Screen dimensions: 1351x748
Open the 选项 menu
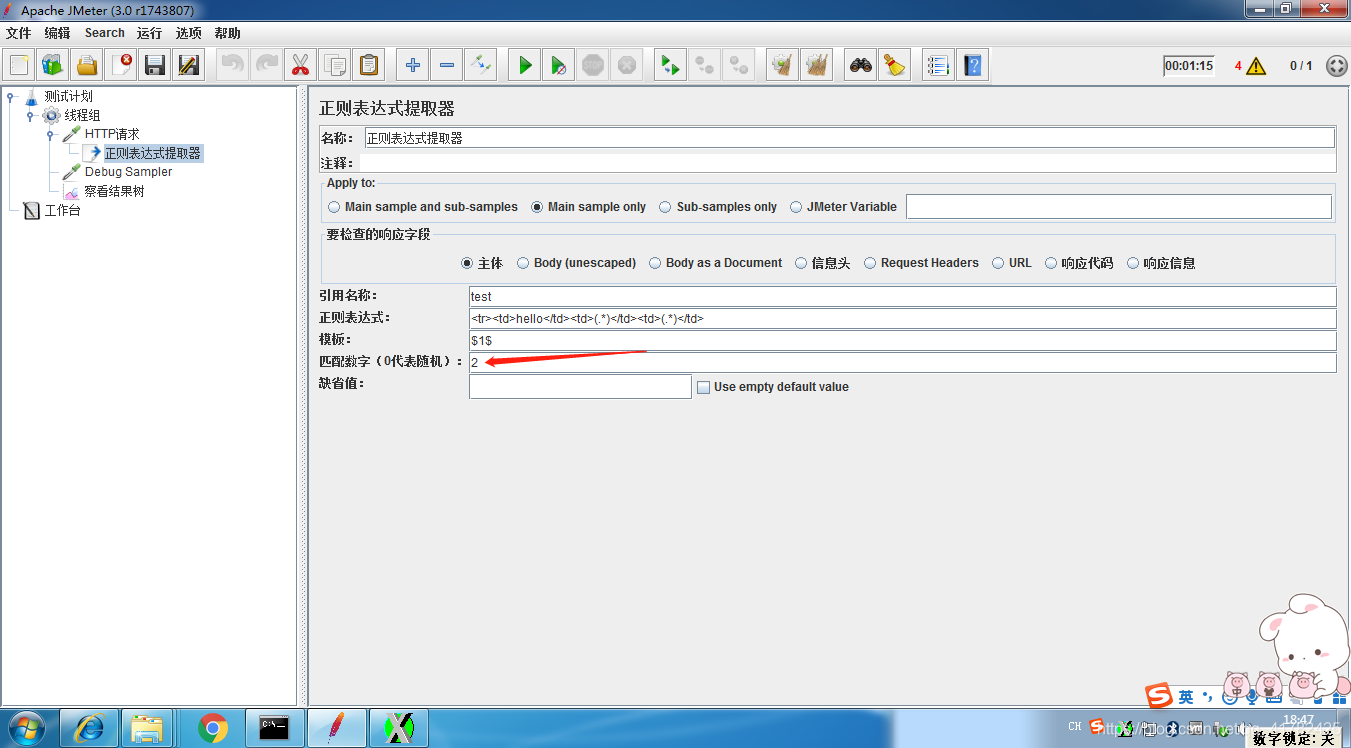[x=188, y=33]
